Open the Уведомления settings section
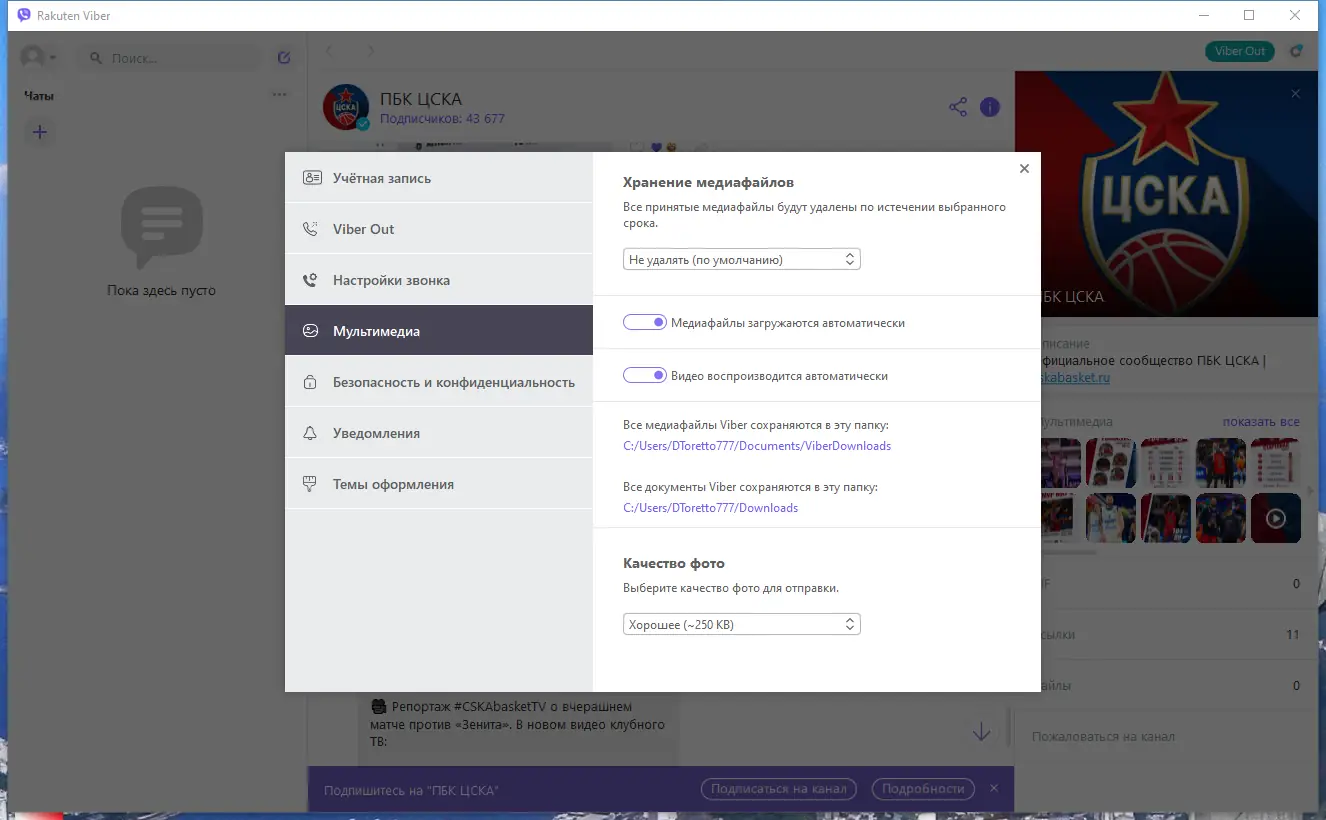Screen dimensions: 1326x820 point(438,433)
